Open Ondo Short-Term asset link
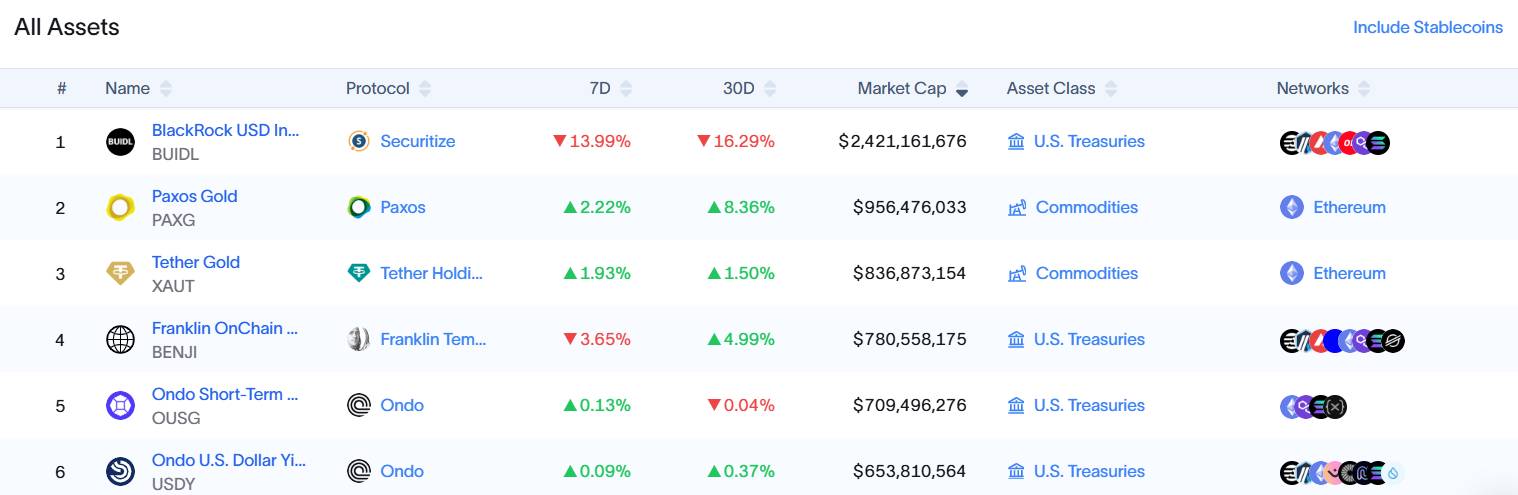The height and width of the screenshot is (495, 1518). (x=225, y=394)
